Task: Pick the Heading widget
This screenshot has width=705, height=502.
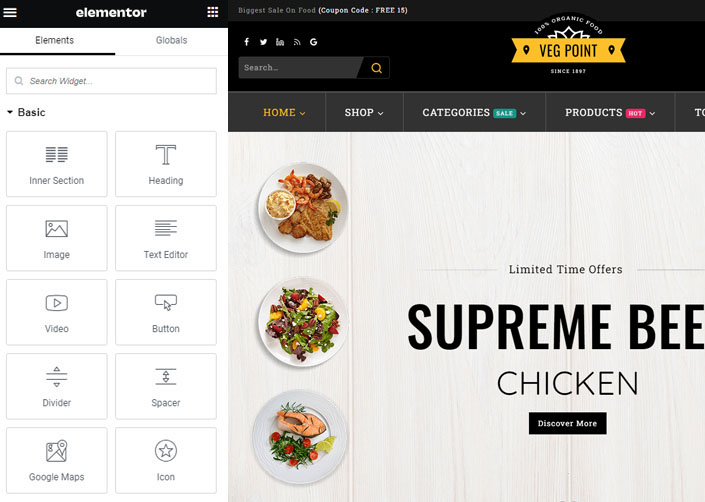Action: click(166, 164)
